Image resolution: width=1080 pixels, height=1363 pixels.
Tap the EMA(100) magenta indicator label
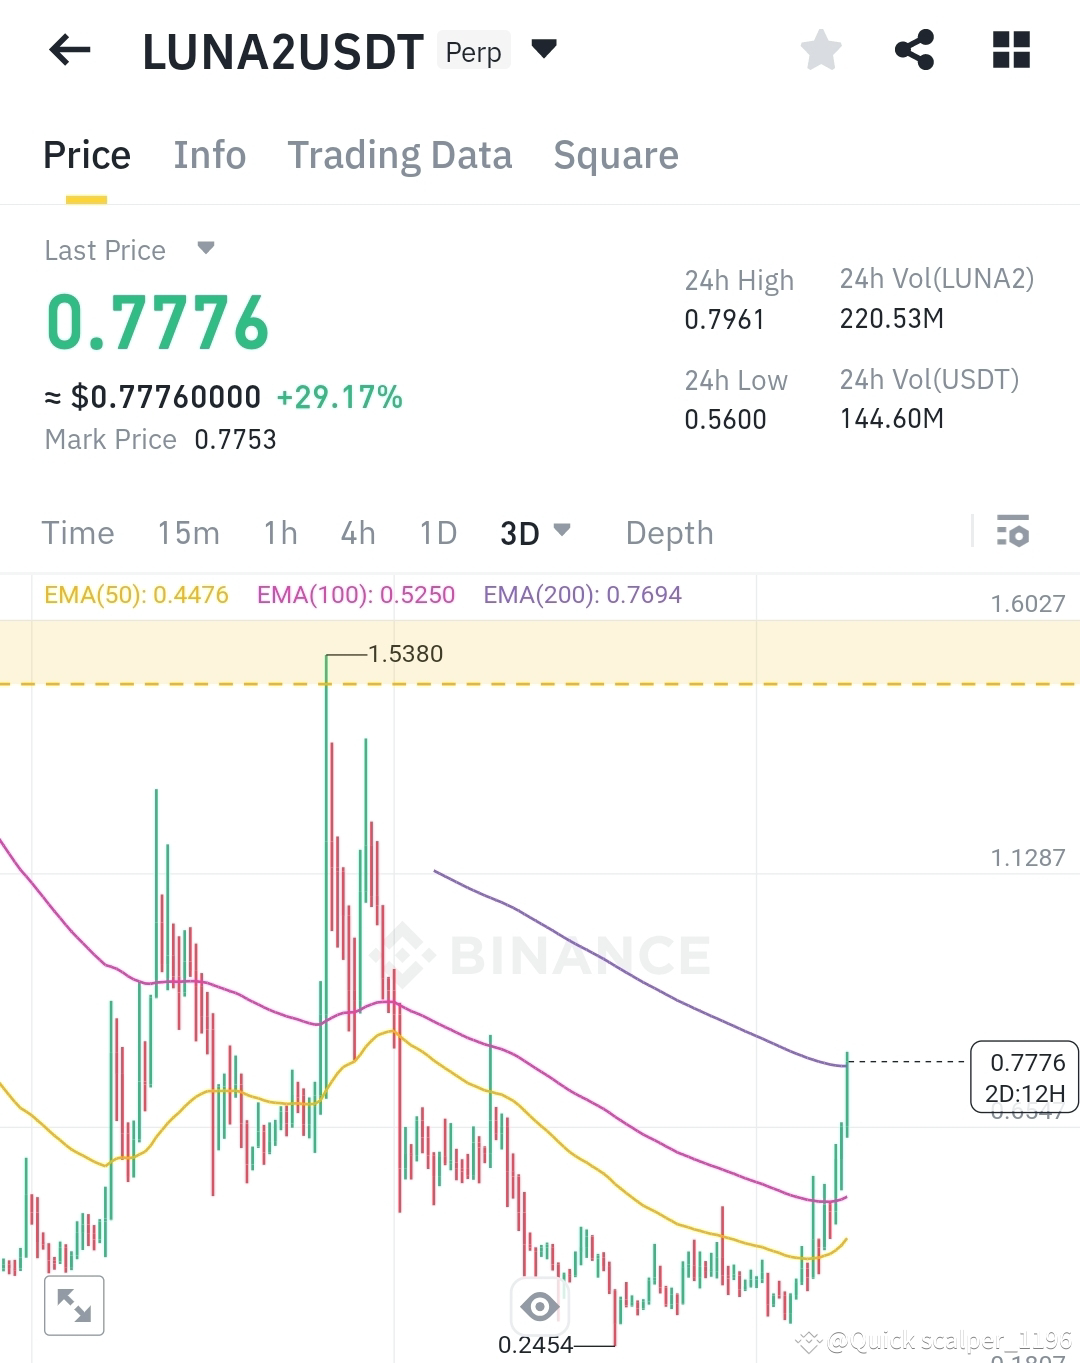tap(356, 594)
